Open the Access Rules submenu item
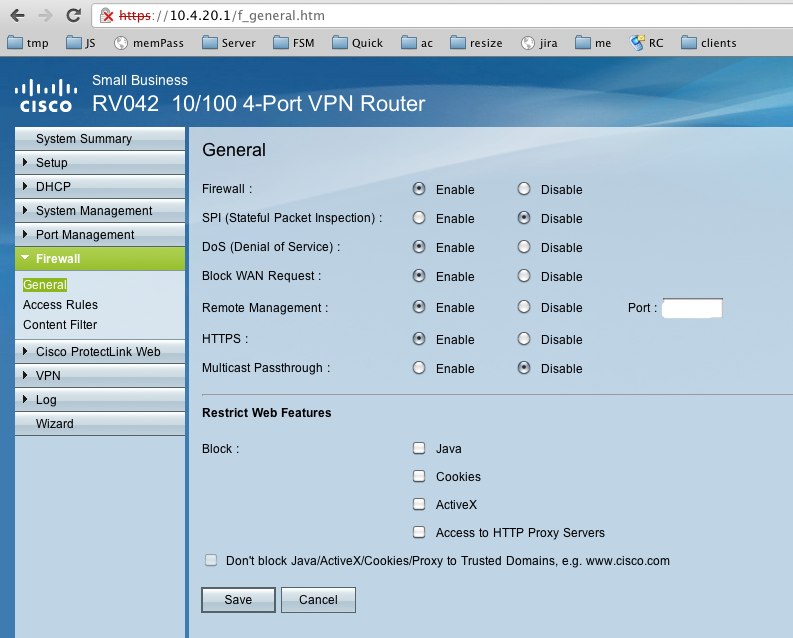793x638 pixels. pos(60,305)
